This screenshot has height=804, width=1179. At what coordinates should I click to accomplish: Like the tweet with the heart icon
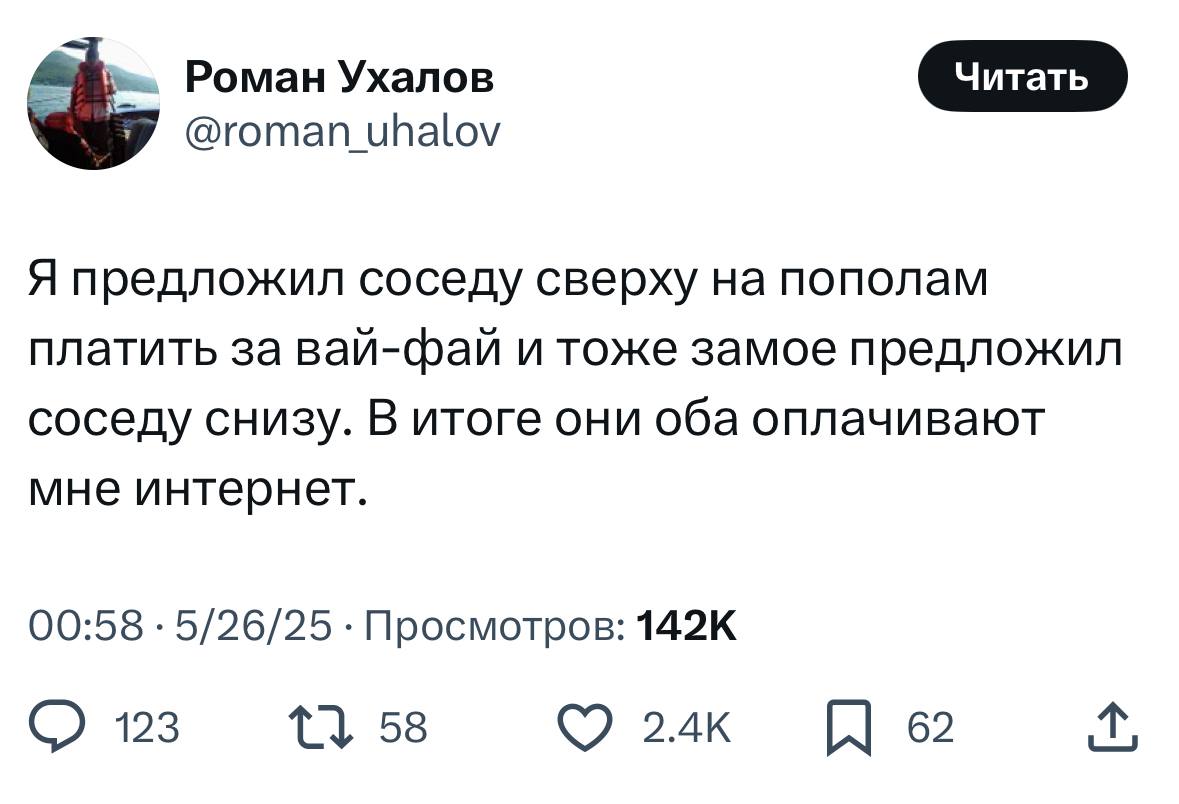pos(588,728)
